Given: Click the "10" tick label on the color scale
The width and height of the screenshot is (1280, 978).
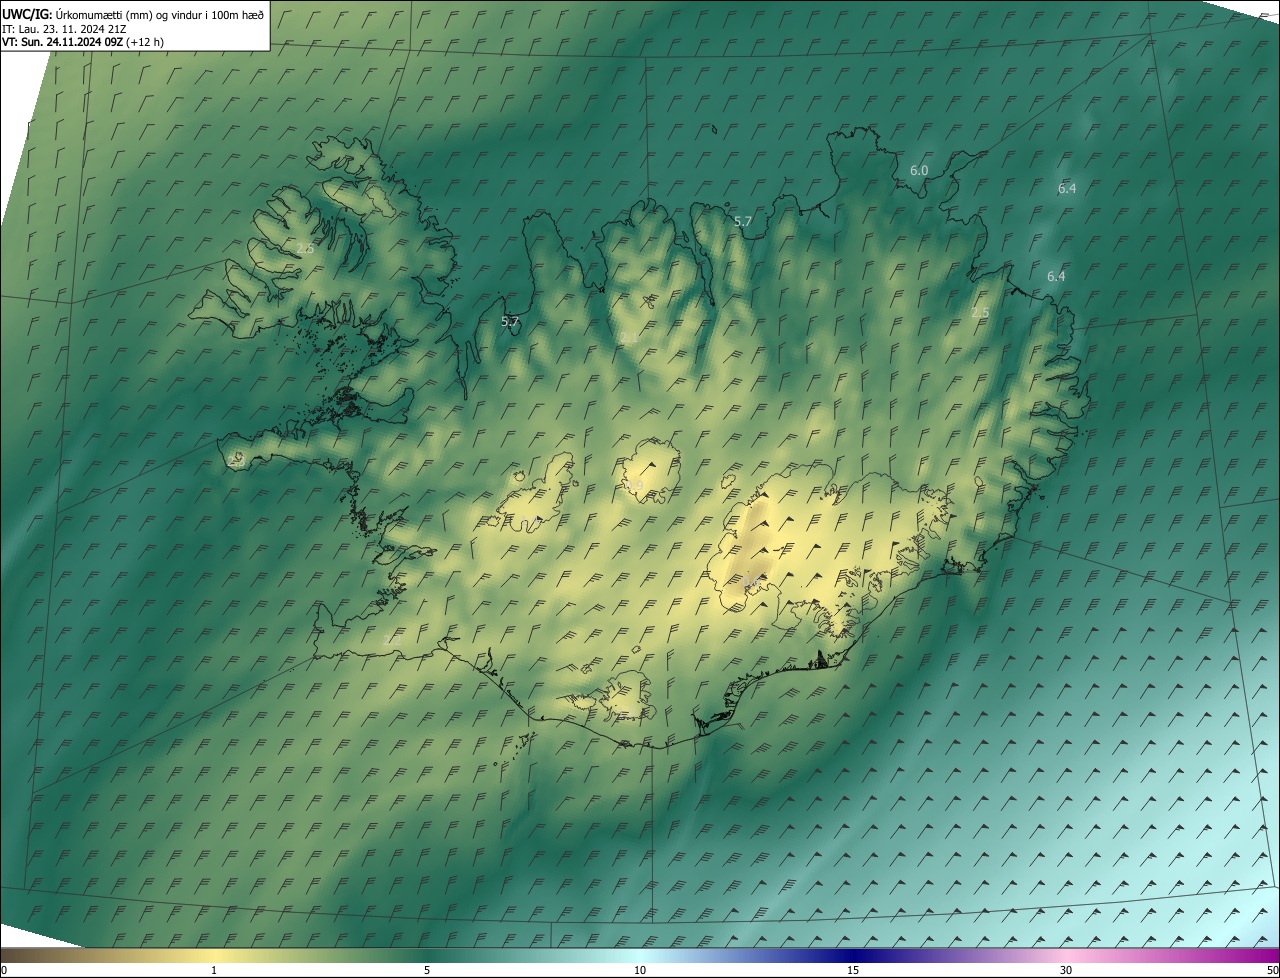Looking at the screenshot, I should (x=640, y=970).
